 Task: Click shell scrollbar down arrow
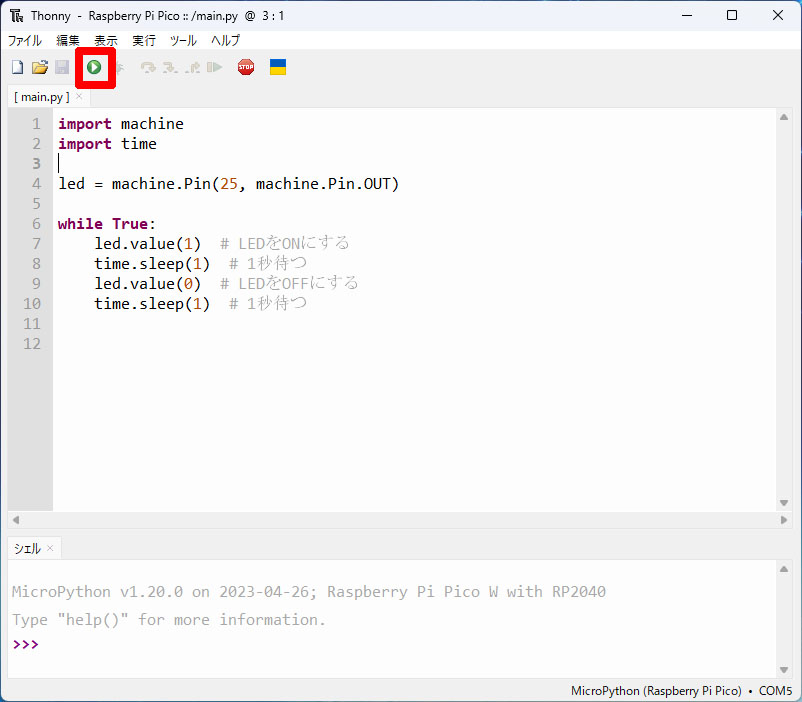tap(784, 670)
